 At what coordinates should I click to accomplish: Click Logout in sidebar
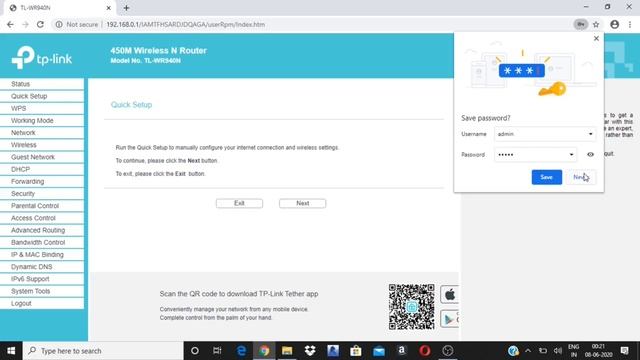[42, 304]
